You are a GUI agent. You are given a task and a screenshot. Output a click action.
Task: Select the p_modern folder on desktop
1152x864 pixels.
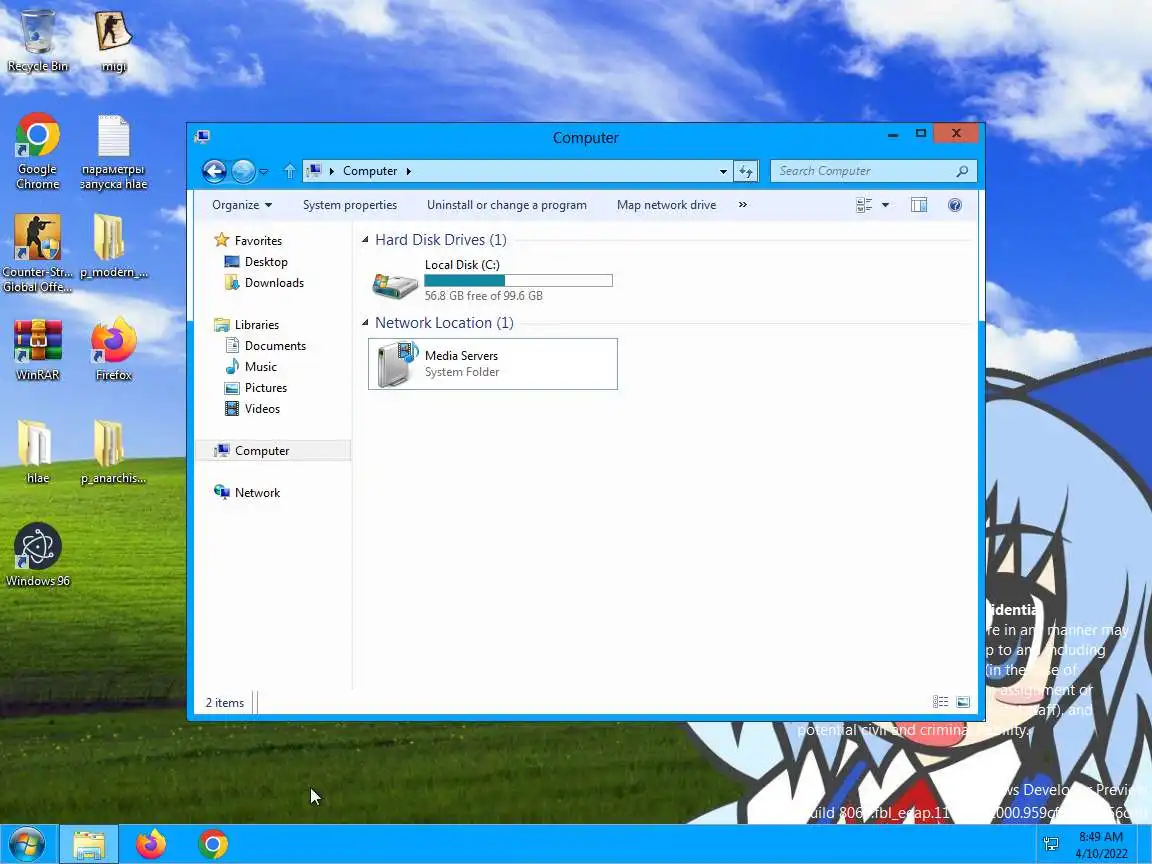[113, 246]
